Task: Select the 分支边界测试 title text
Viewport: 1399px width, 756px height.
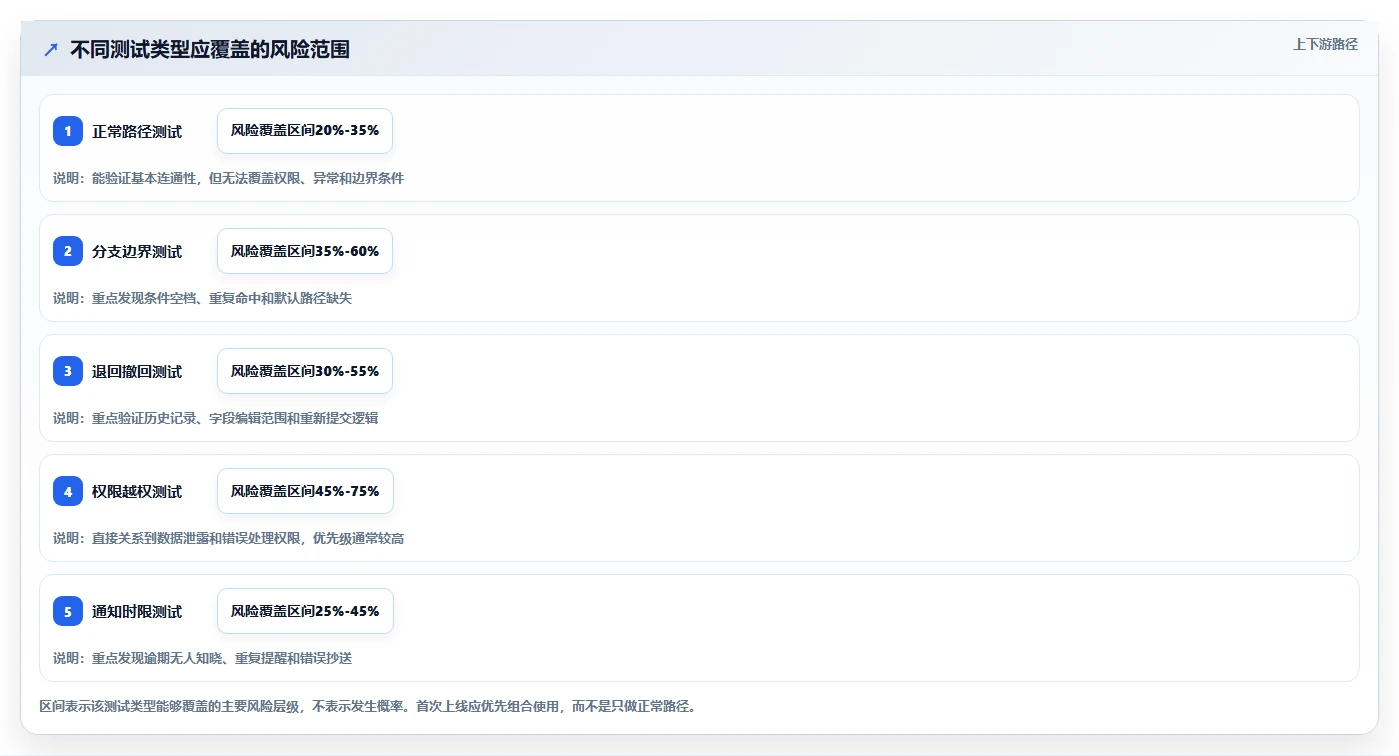Action: pyautogui.click(x=137, y=251)
